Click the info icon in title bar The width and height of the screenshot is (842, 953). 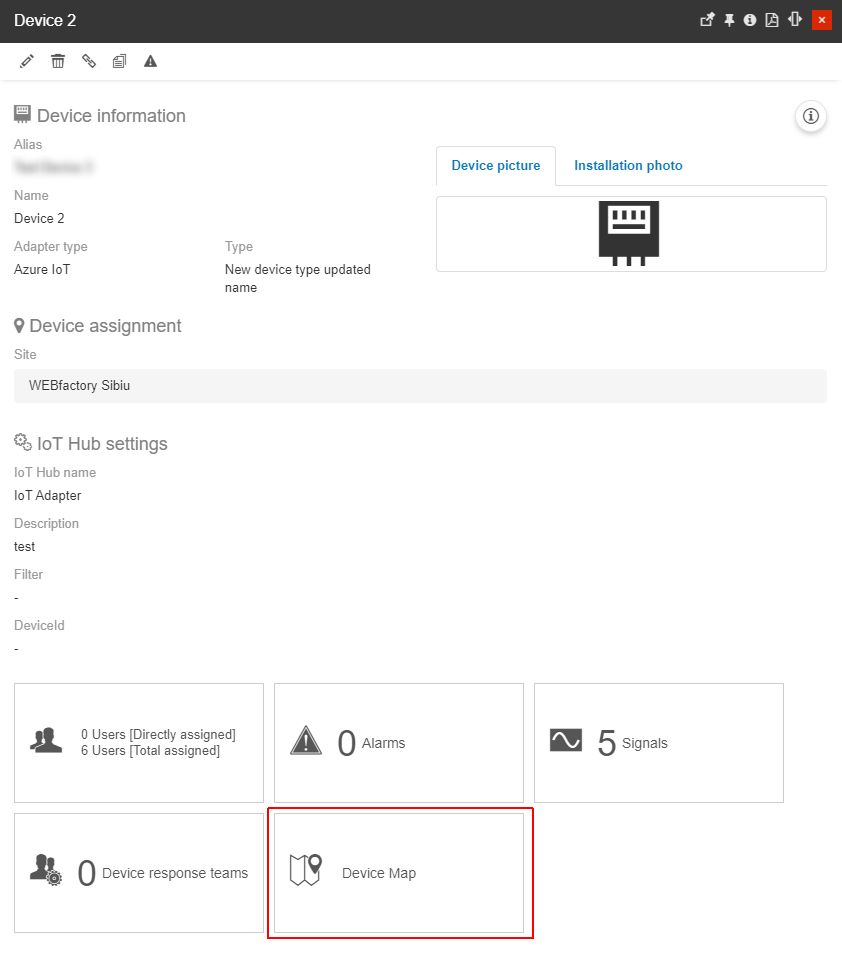point(750,20)
